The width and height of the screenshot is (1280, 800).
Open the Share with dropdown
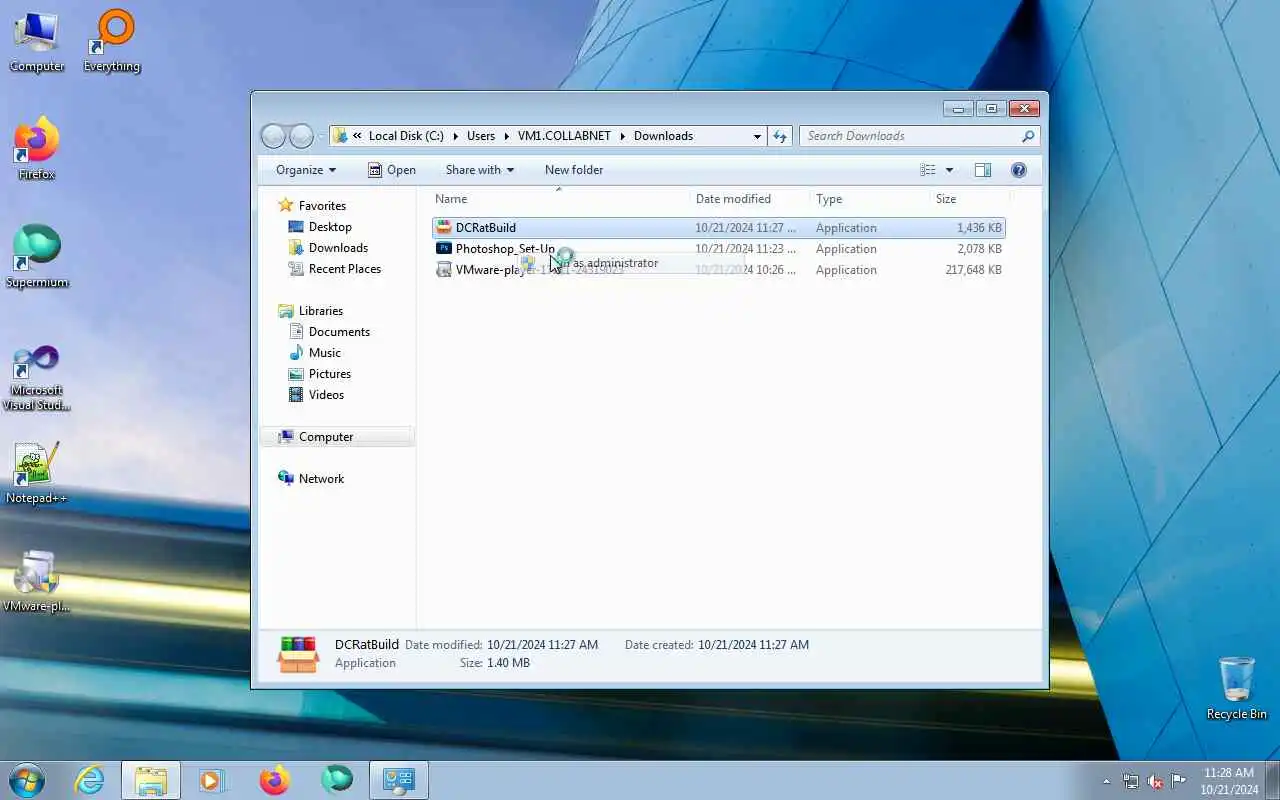pos(479,170)
